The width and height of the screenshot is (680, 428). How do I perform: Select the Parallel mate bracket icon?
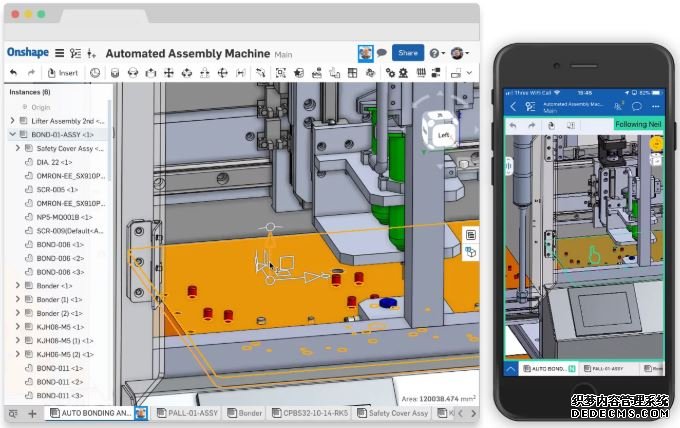[240, 73]
